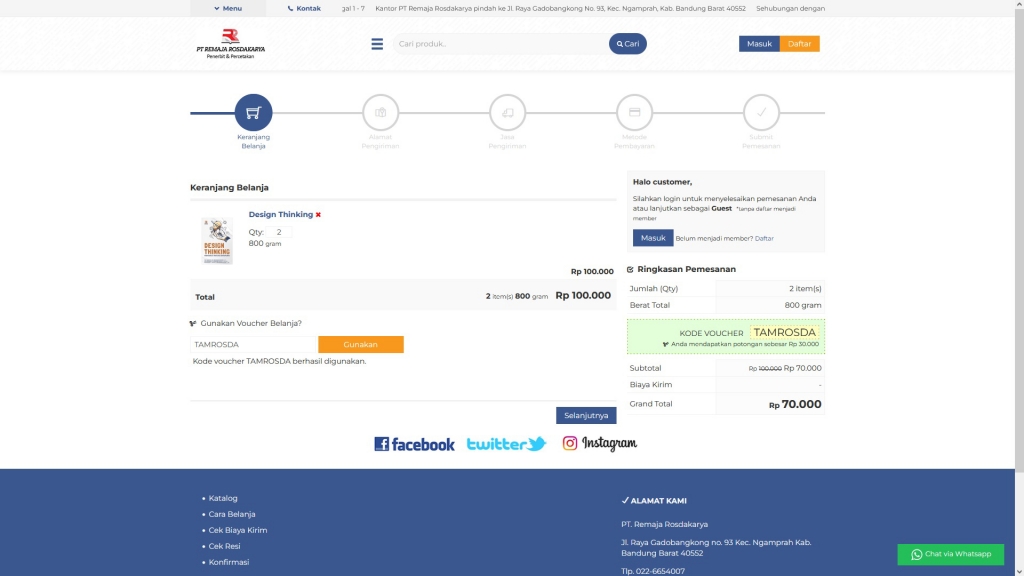This screenshot has width=1024, height=576.
Task: Open the hamburger category menu icon
Action: coord(377,44)
